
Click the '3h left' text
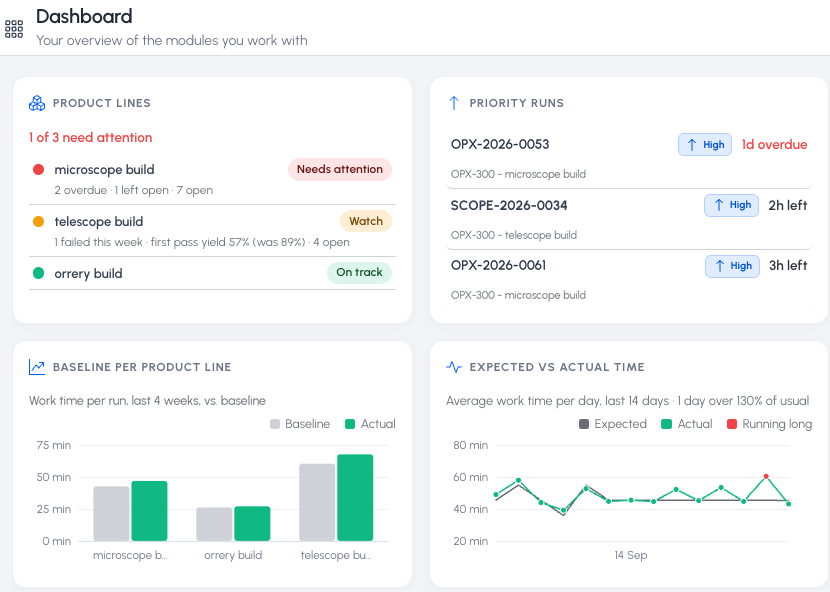coord(788,265)
